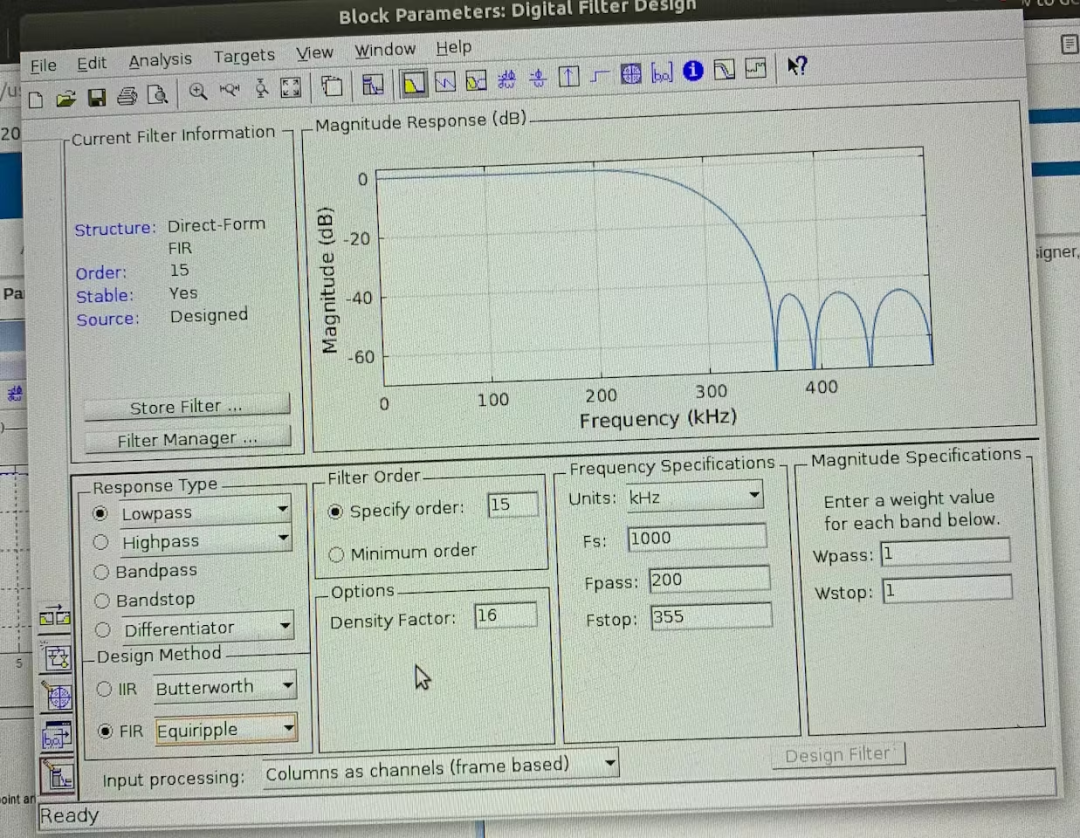Image resolution: width=1080 pixels, height=838 pixels.
Task: Edit the Fpass value field
Action: pos(711,578)
